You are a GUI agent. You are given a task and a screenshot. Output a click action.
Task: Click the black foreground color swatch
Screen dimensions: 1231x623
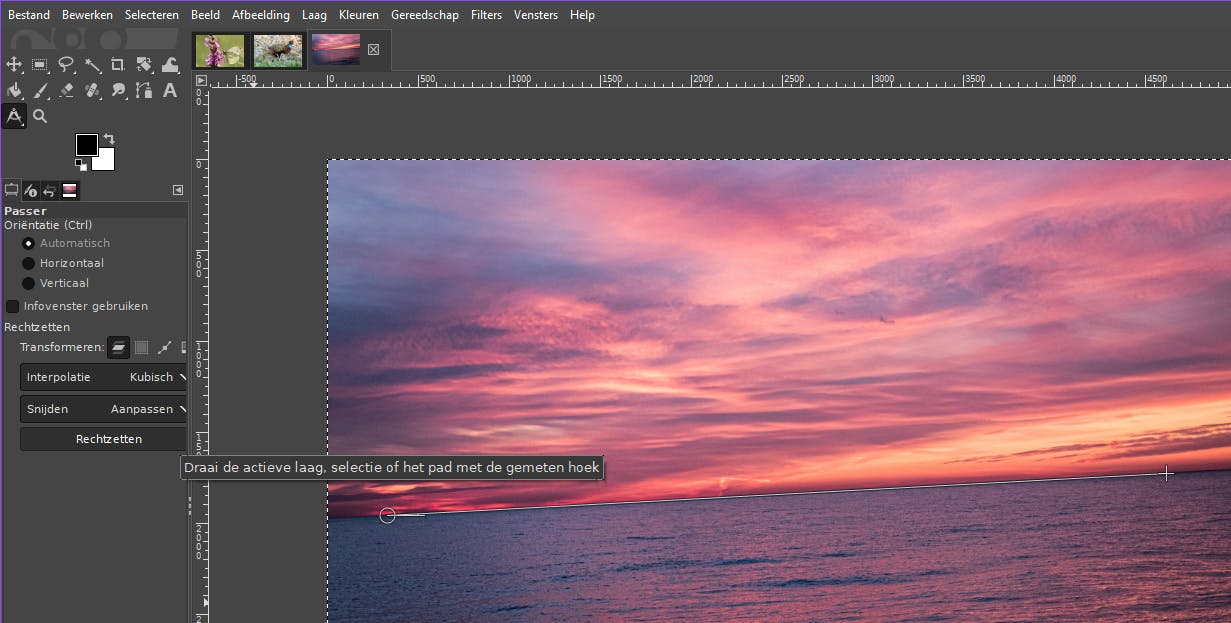(86, 145)
